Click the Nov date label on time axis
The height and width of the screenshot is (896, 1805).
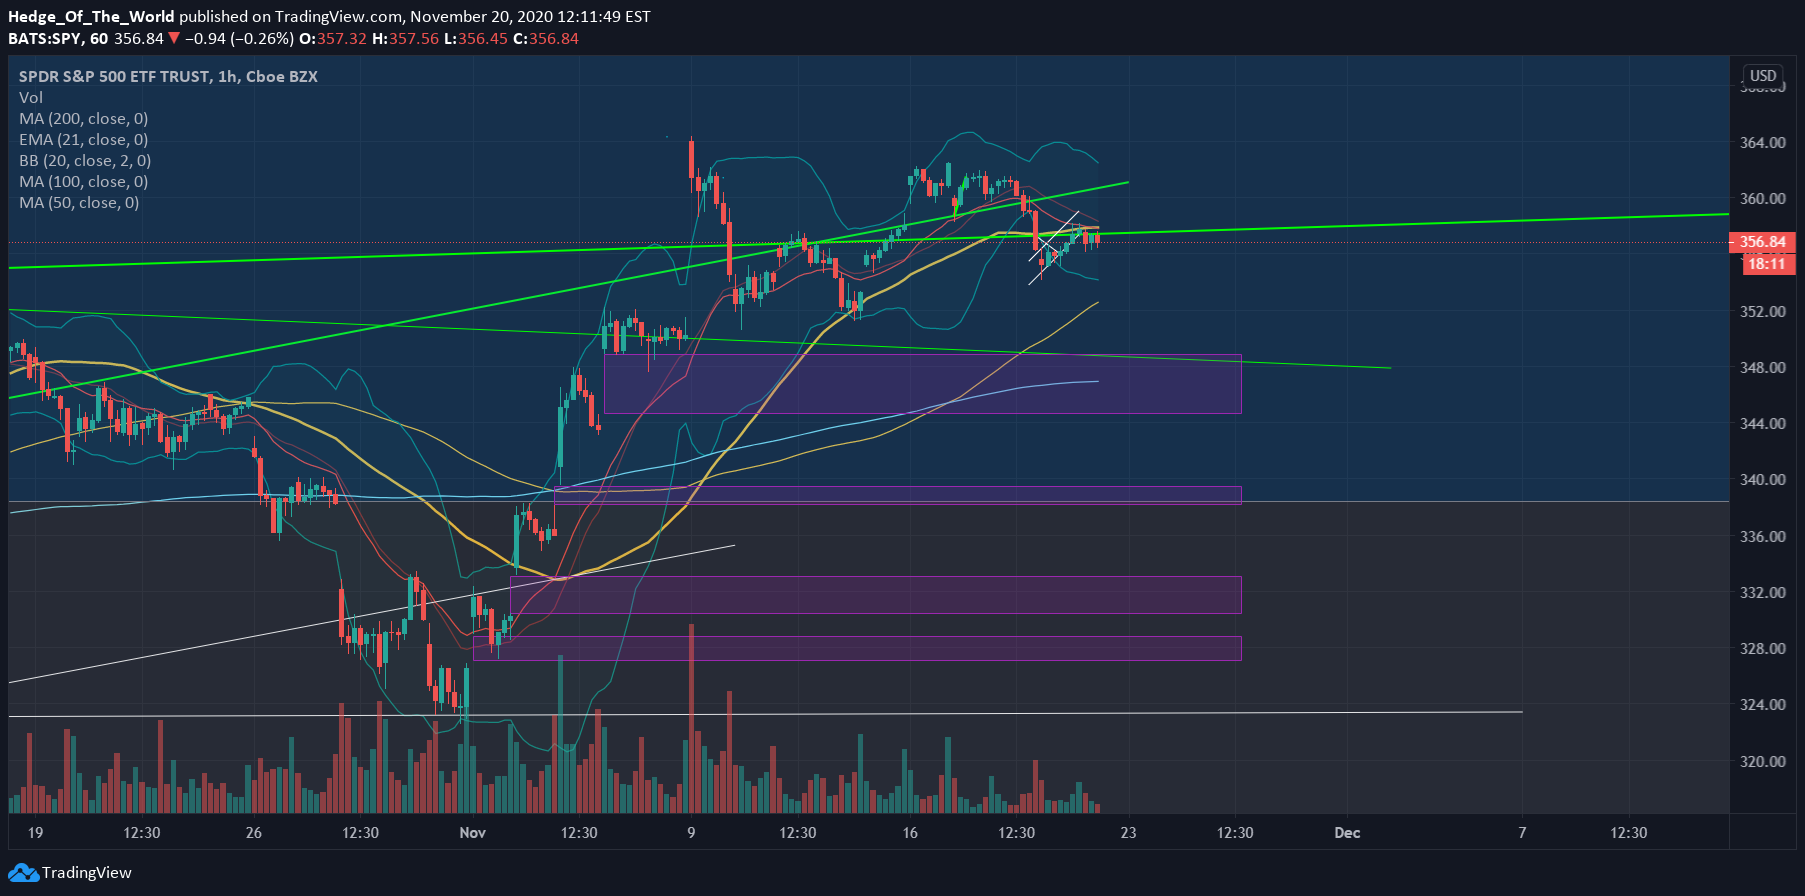click(x=473, y=832)
